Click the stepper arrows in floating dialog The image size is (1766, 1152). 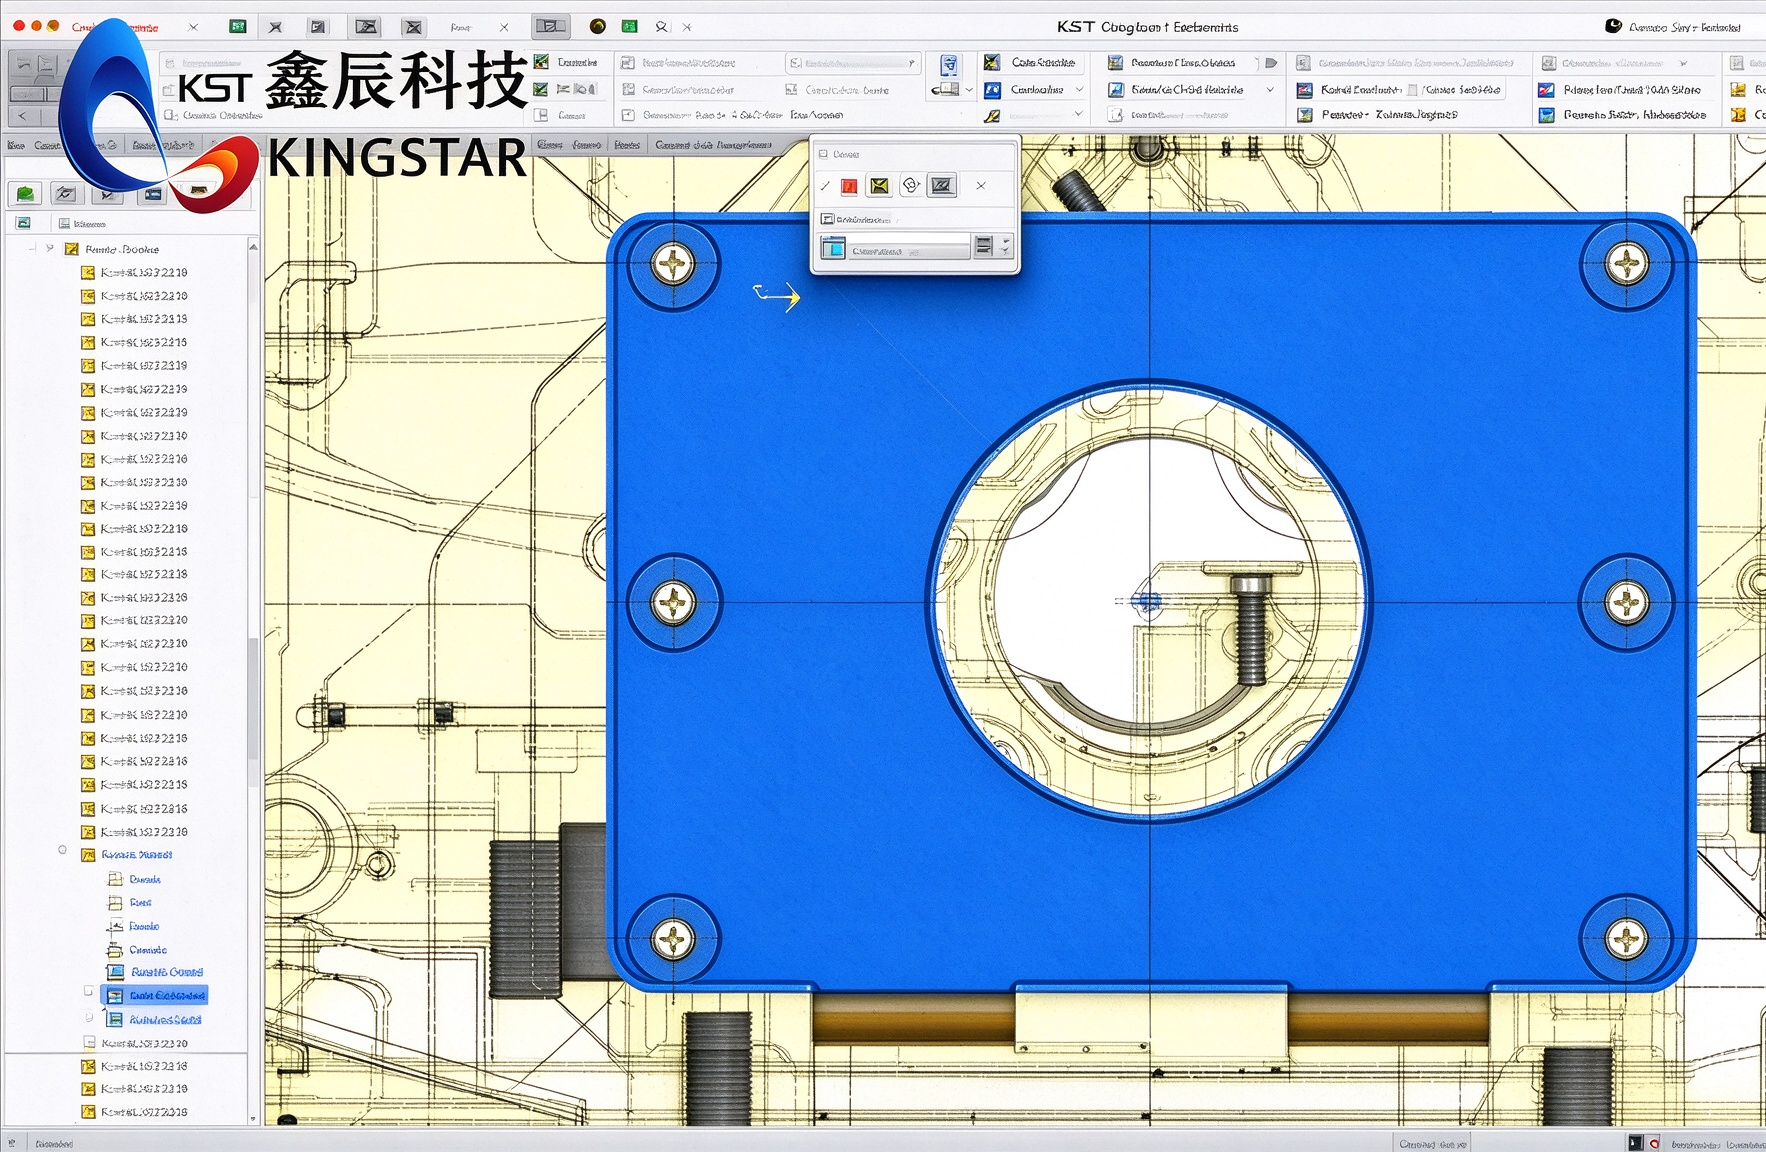[1005, 246]
